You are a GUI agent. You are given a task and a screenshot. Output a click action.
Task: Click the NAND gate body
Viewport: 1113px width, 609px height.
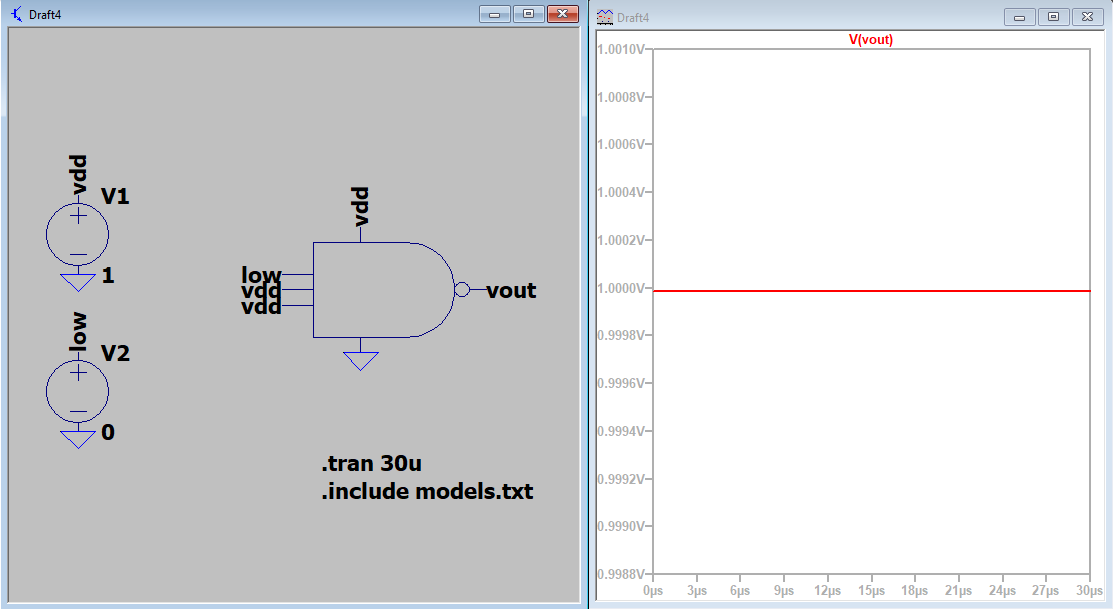click(380, 290)
